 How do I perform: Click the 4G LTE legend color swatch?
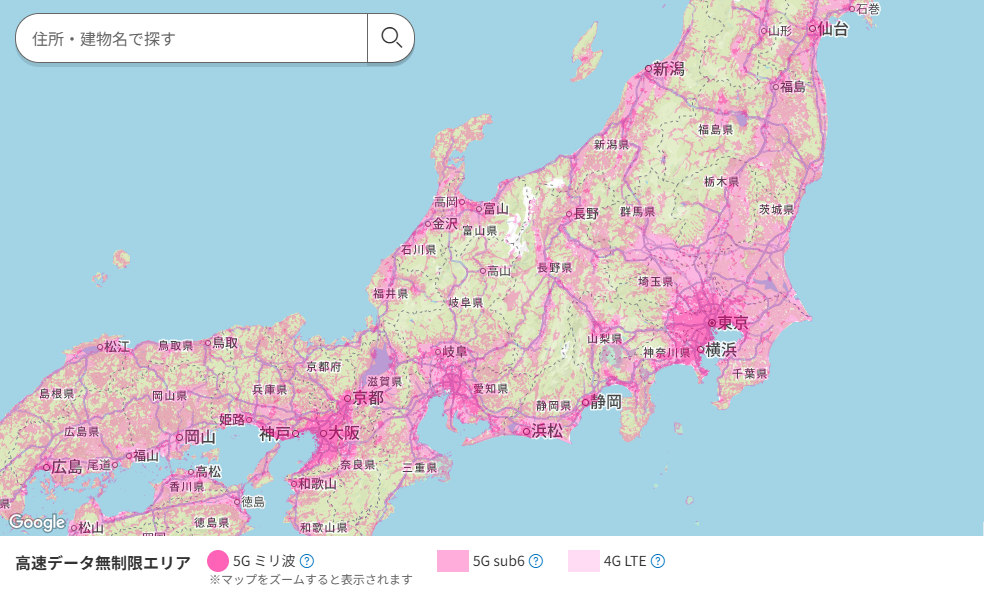point(584,561)
